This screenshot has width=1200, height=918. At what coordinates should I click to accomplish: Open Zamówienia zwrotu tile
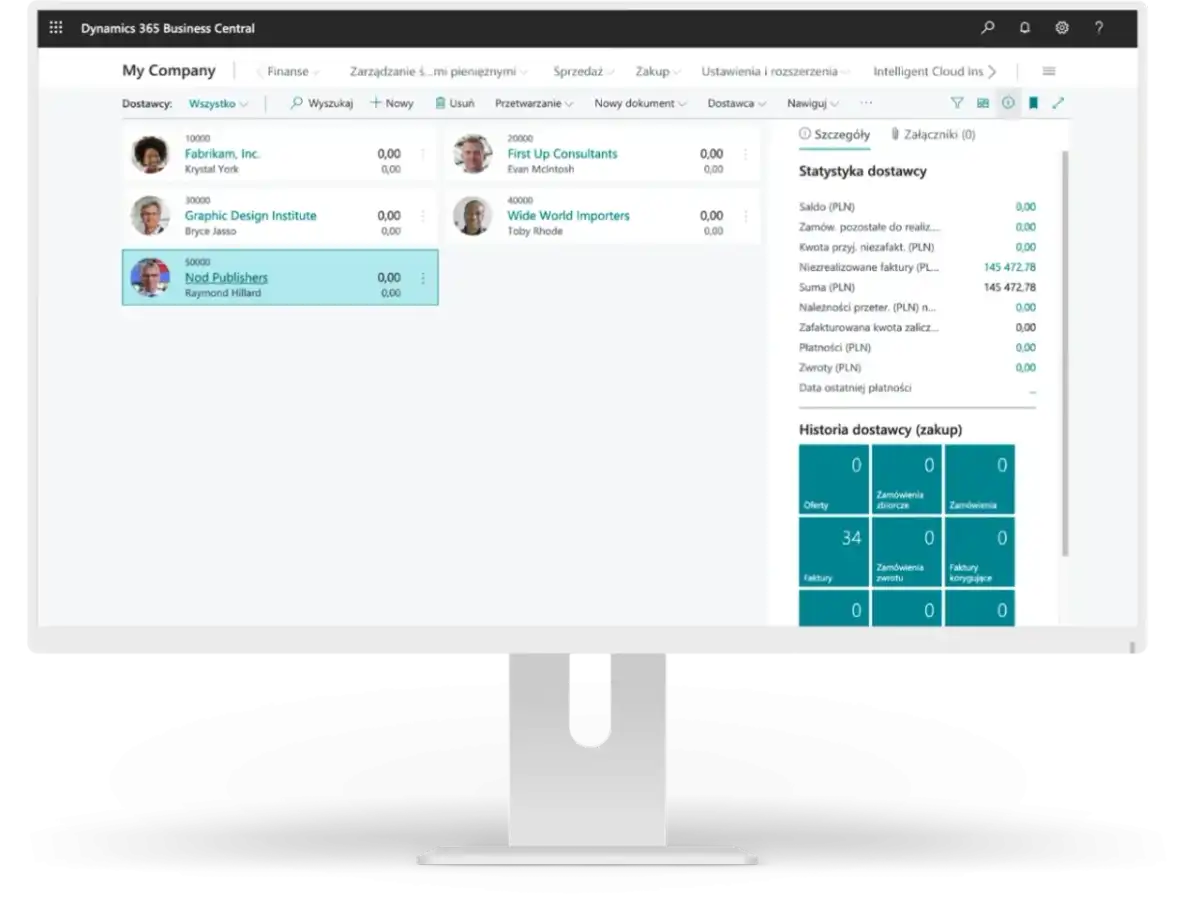click(x=907, y=552)
